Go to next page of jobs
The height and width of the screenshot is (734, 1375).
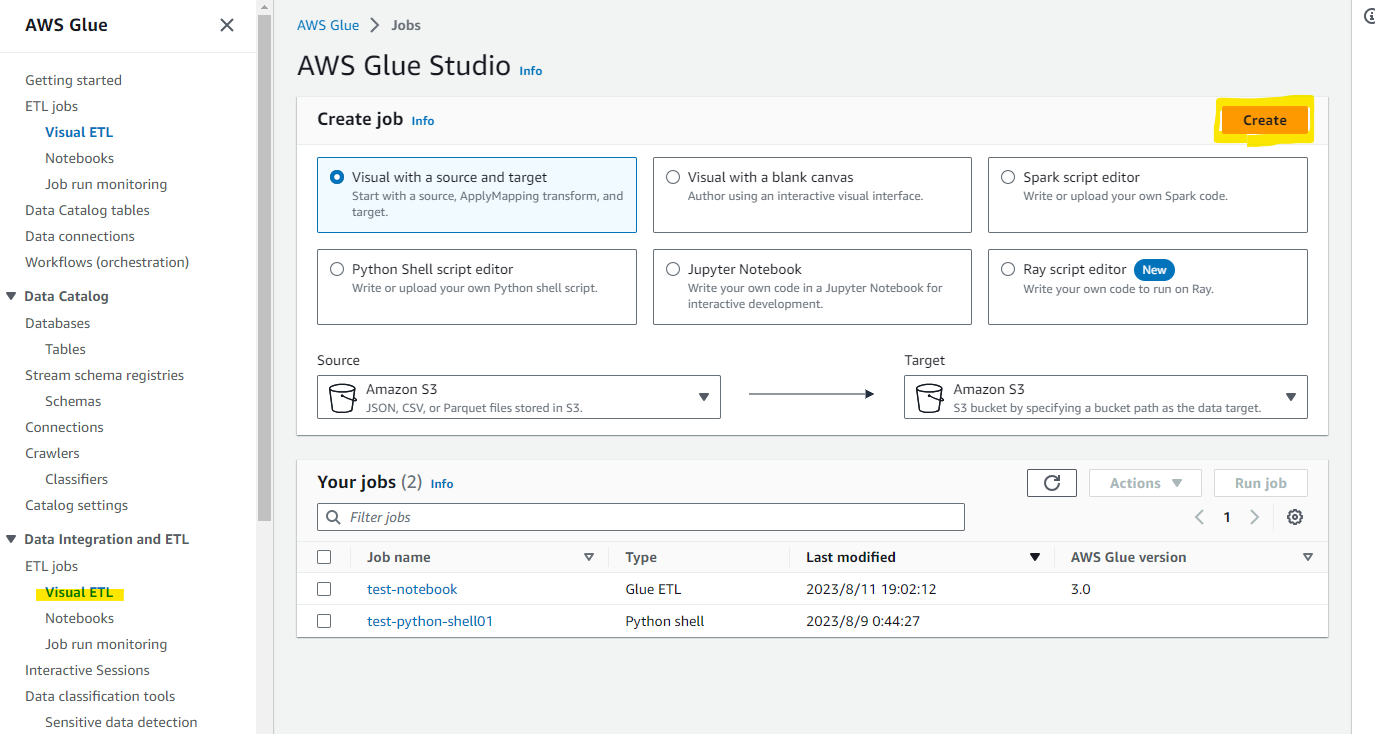pyautogui.click(x=1254, y=517)
